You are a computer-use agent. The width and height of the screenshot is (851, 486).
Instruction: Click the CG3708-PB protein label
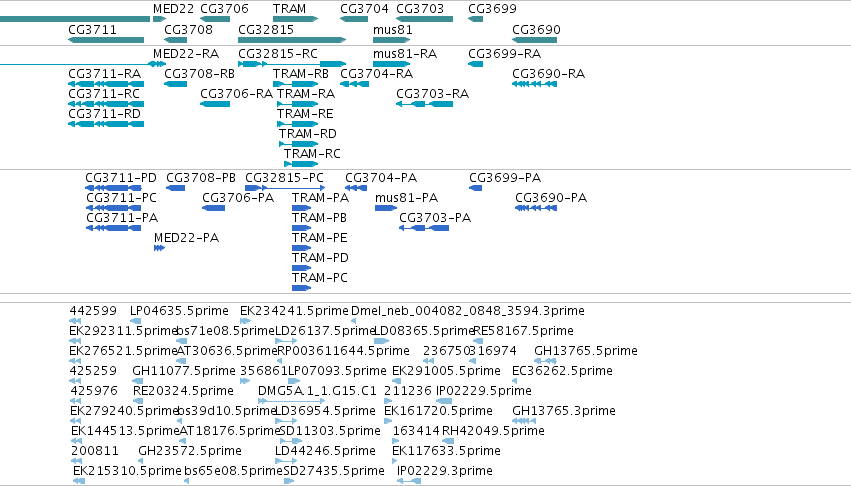click(201, 178)
